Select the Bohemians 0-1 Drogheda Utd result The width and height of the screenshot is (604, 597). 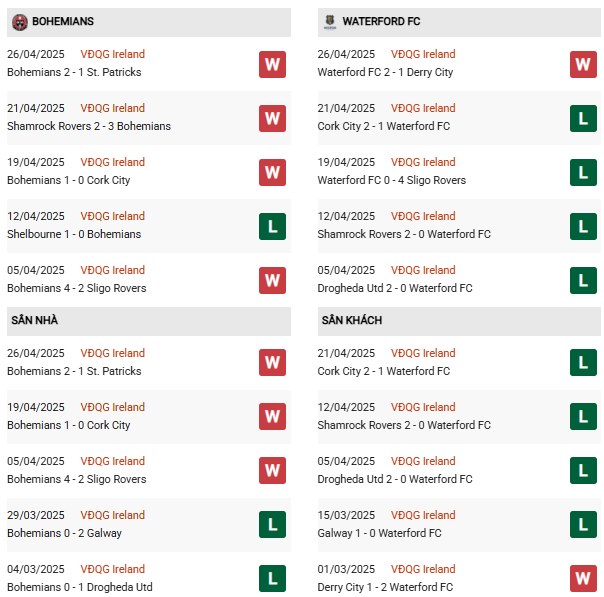[x=80, y=587]
